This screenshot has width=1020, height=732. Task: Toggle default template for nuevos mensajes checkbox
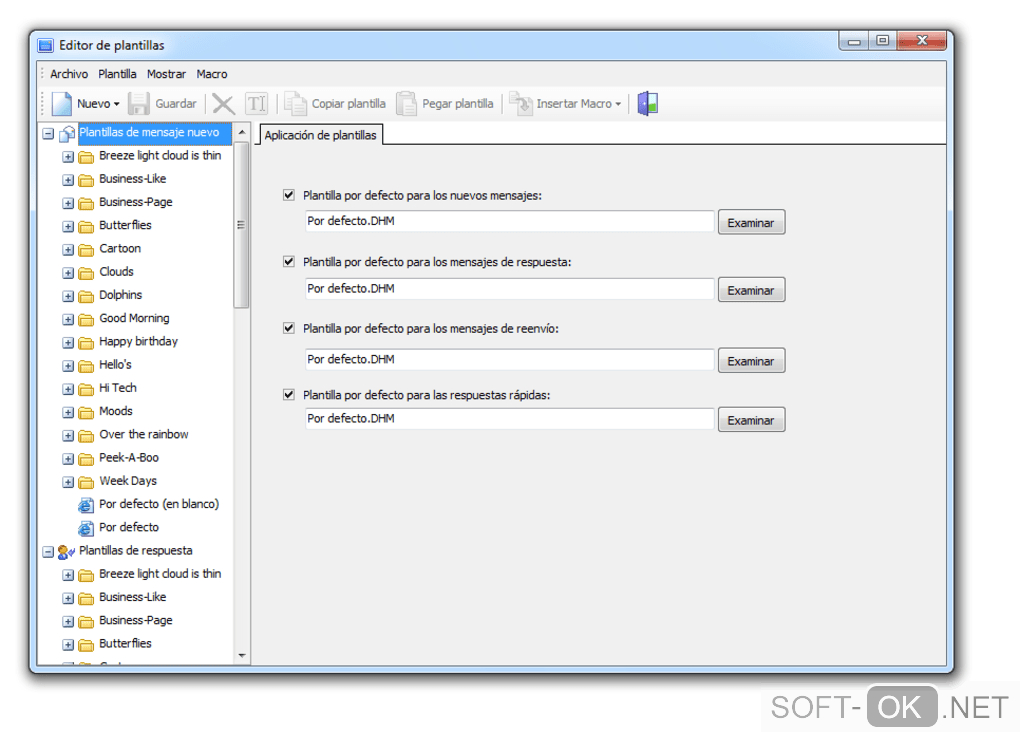(x=289, y=195)
